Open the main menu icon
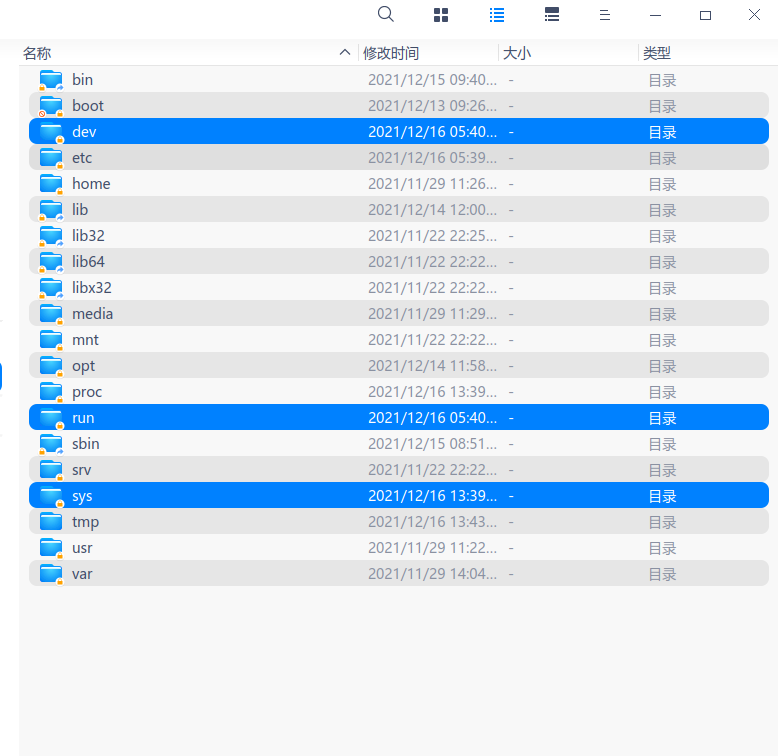The width and height of the screenshot is (778, 756). coord(604,15)
